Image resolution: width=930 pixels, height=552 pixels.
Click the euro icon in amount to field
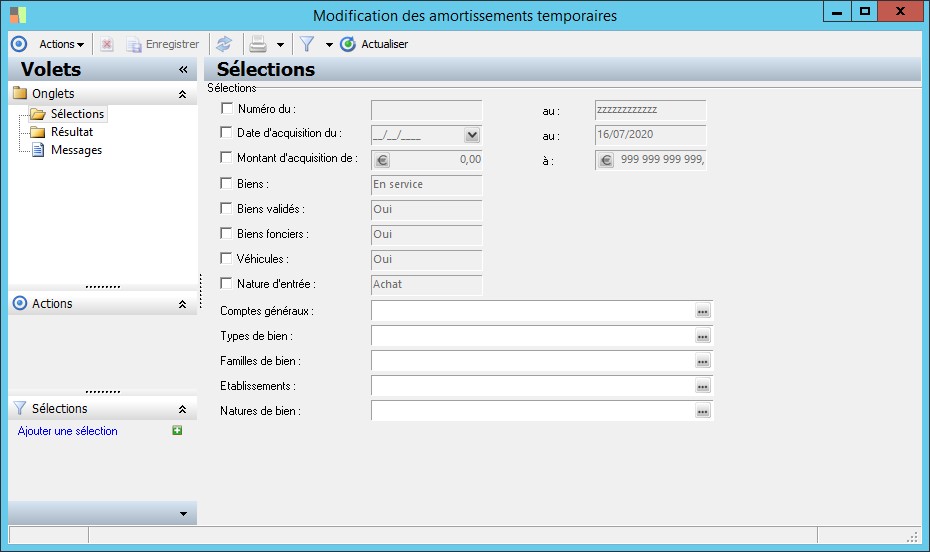click(x=606, y=160)
